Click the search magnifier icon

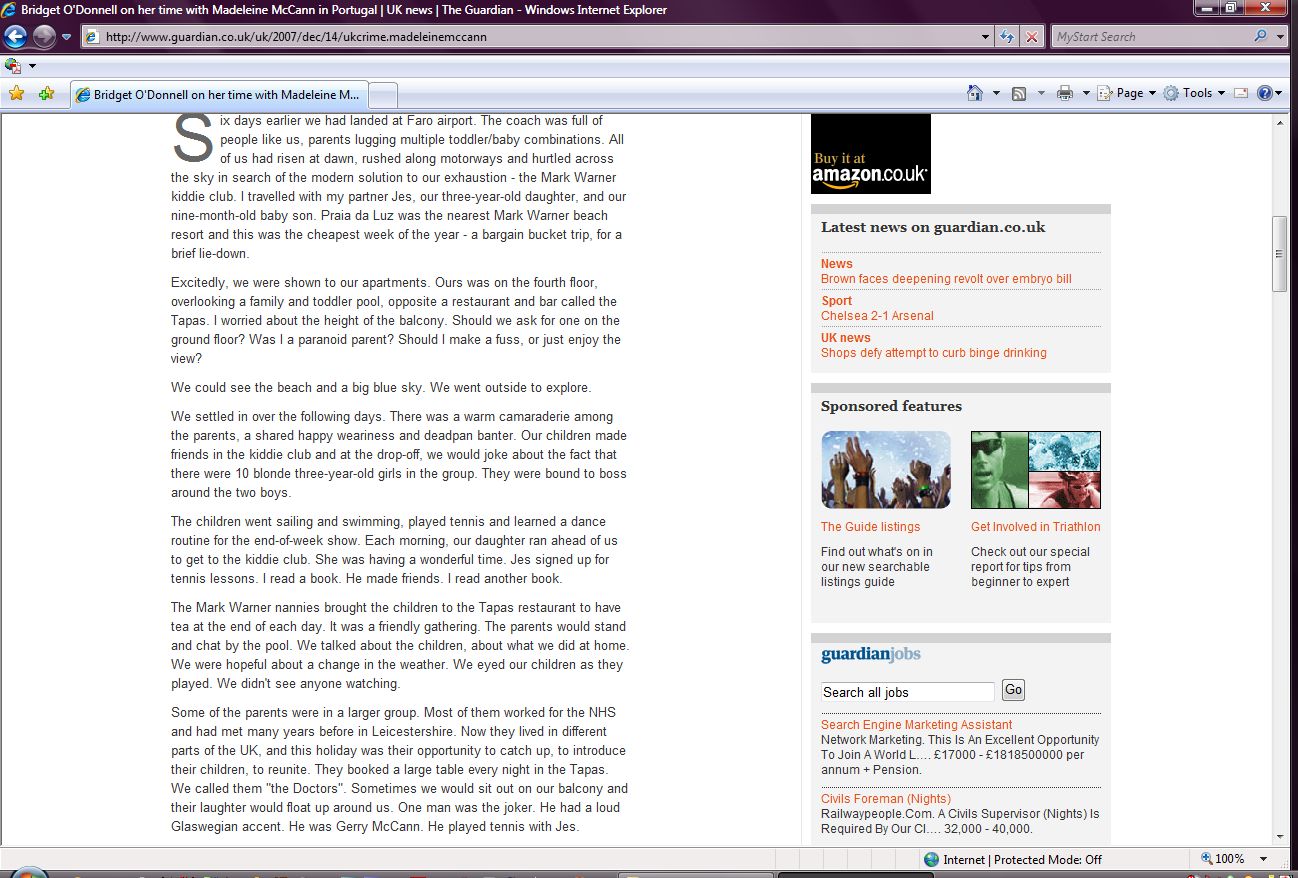(1260, 37)
